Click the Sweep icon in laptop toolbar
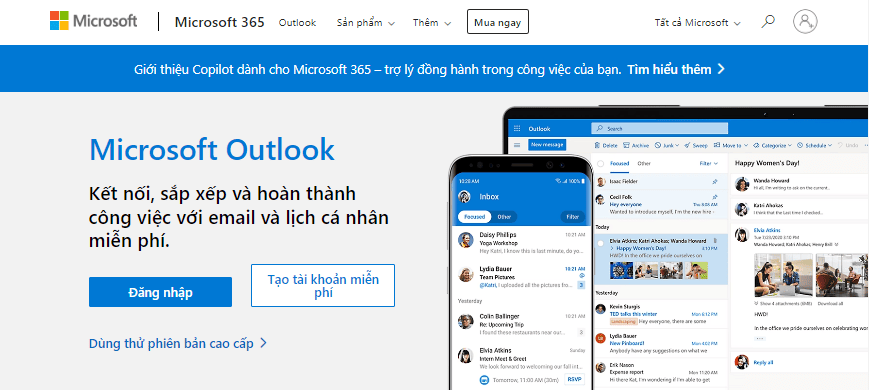Image resolution: width=869 pixels, height=390 pixels. coord(687,145)
